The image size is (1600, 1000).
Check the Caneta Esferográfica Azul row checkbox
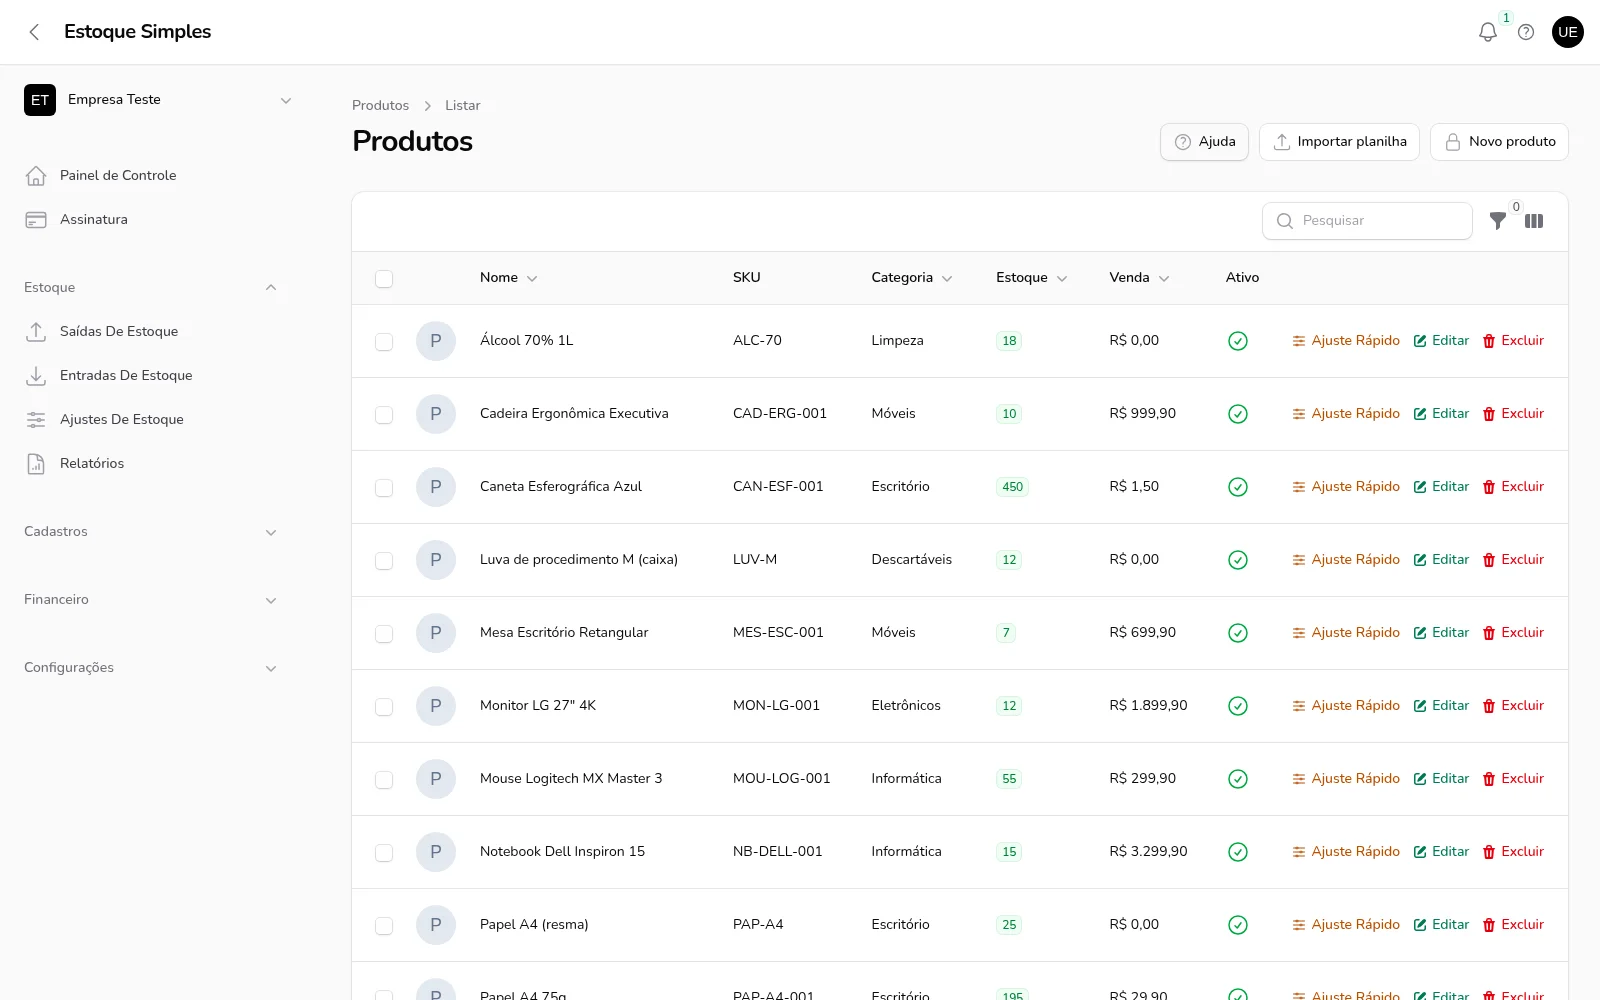pyautogui.click(x=384, y=488)
